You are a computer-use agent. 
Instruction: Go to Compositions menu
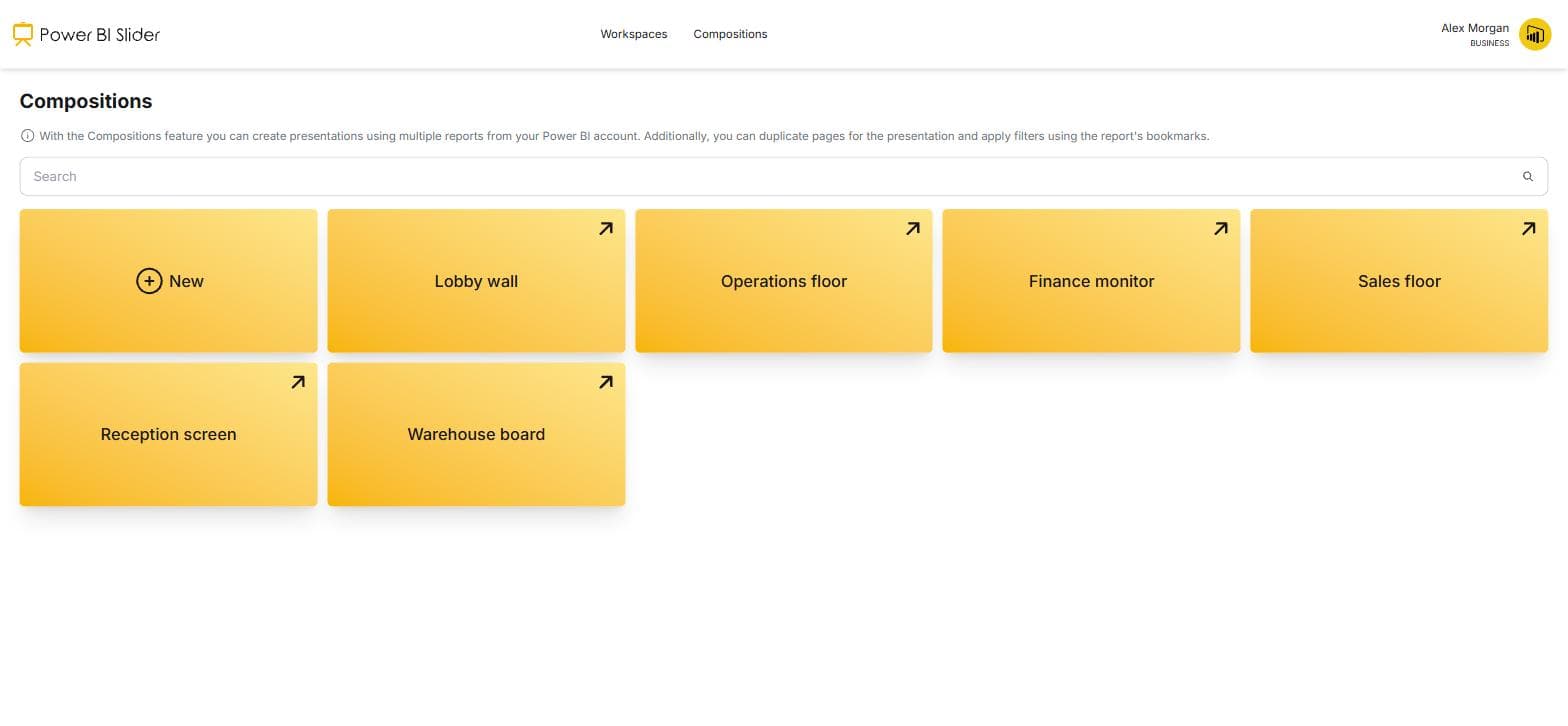[730, 34]
